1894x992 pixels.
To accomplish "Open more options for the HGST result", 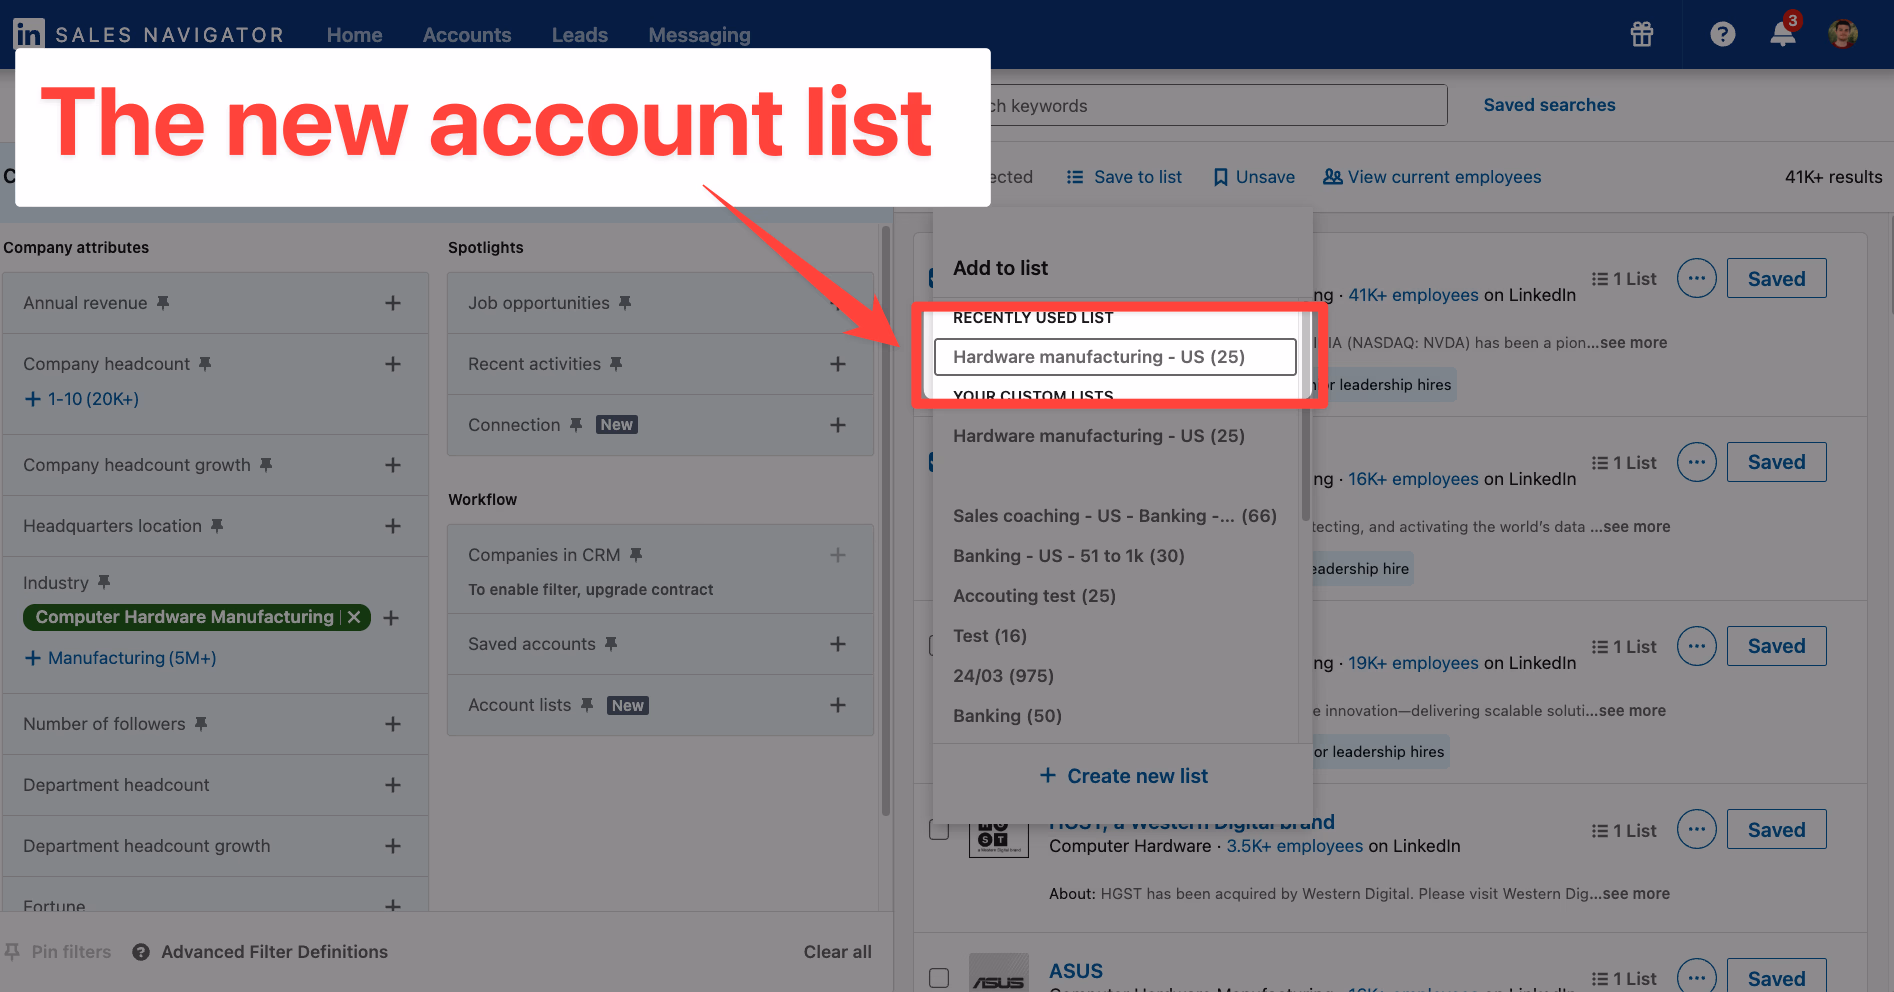I will click(x=1697, y=829).
